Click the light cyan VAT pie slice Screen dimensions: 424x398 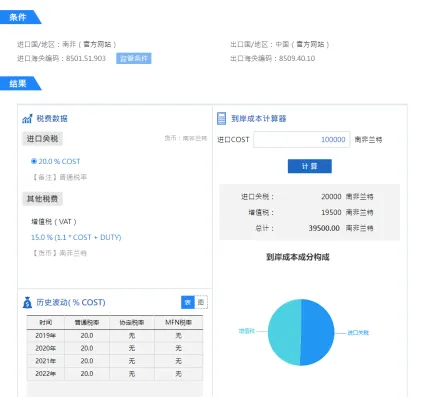click(x=284, y=332)
